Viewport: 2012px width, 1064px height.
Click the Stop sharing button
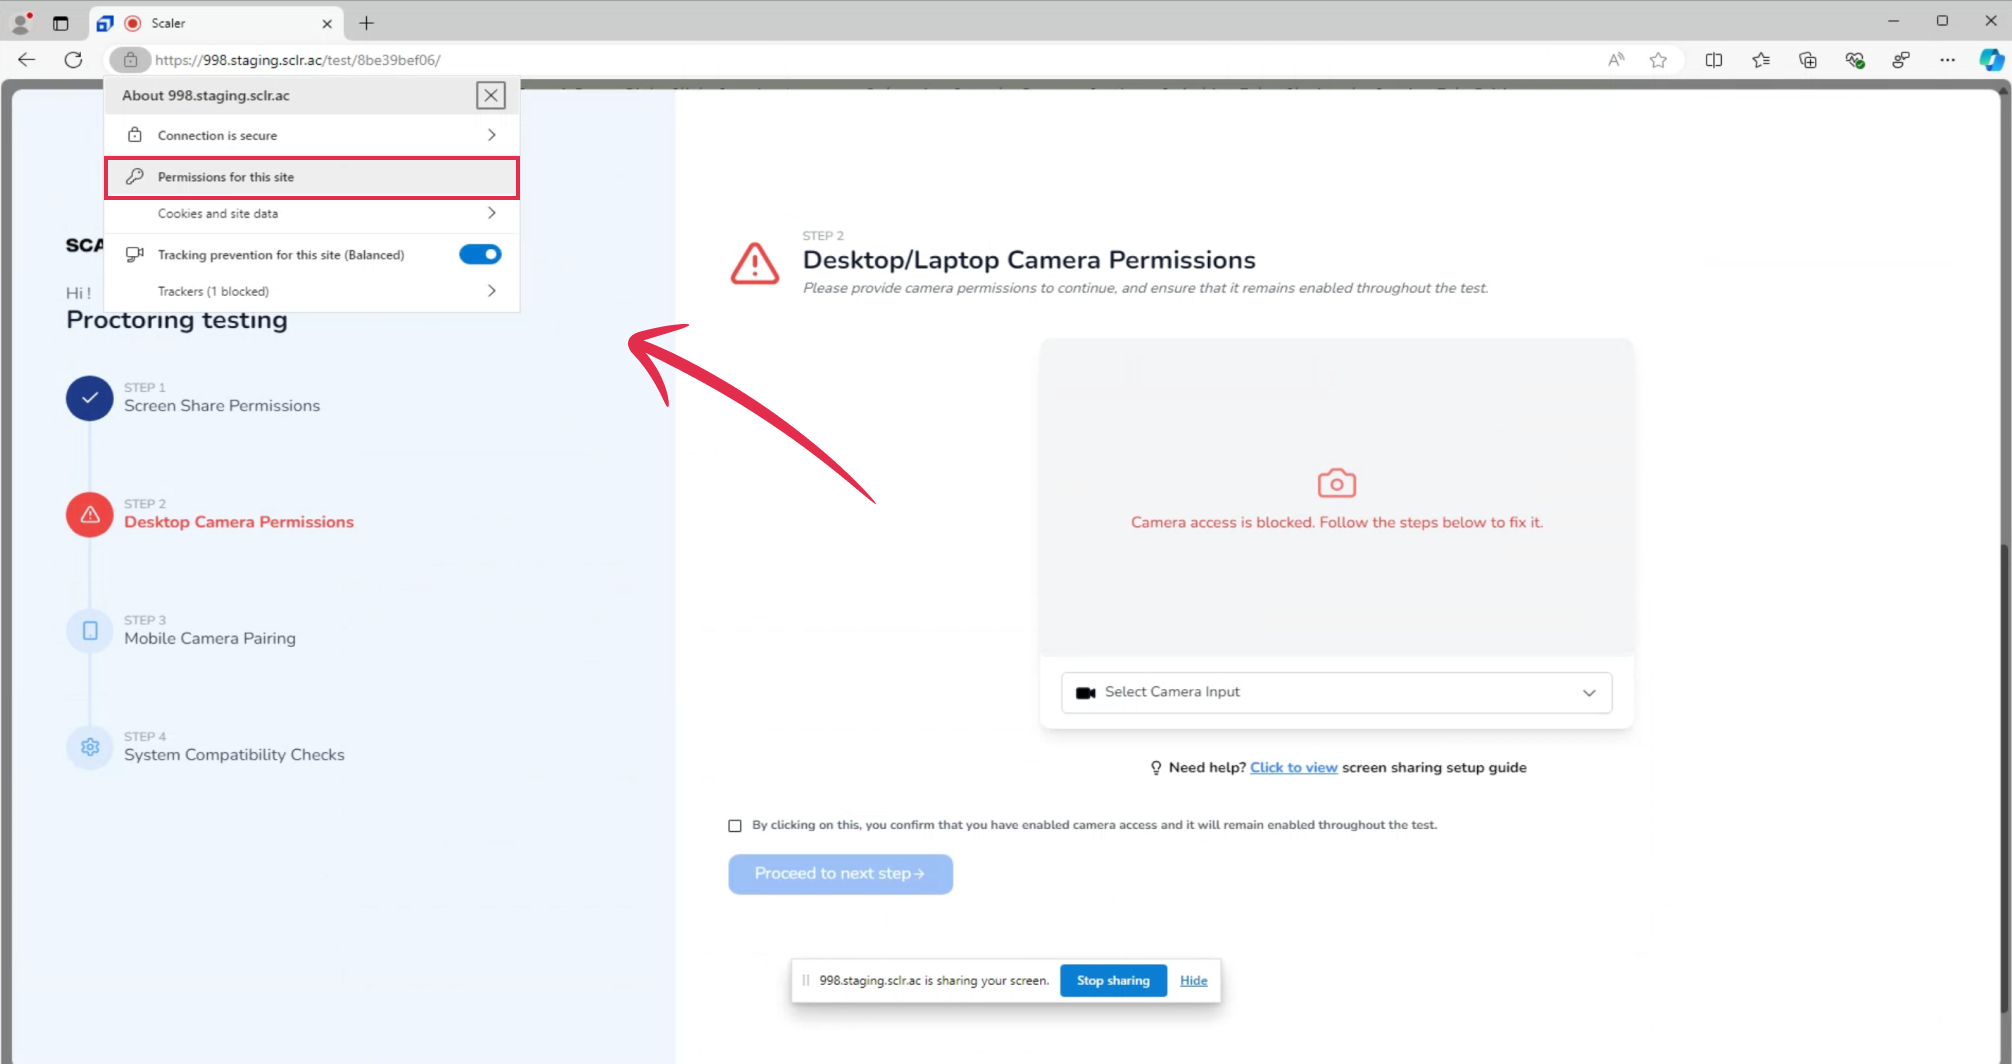[1112, 980]
